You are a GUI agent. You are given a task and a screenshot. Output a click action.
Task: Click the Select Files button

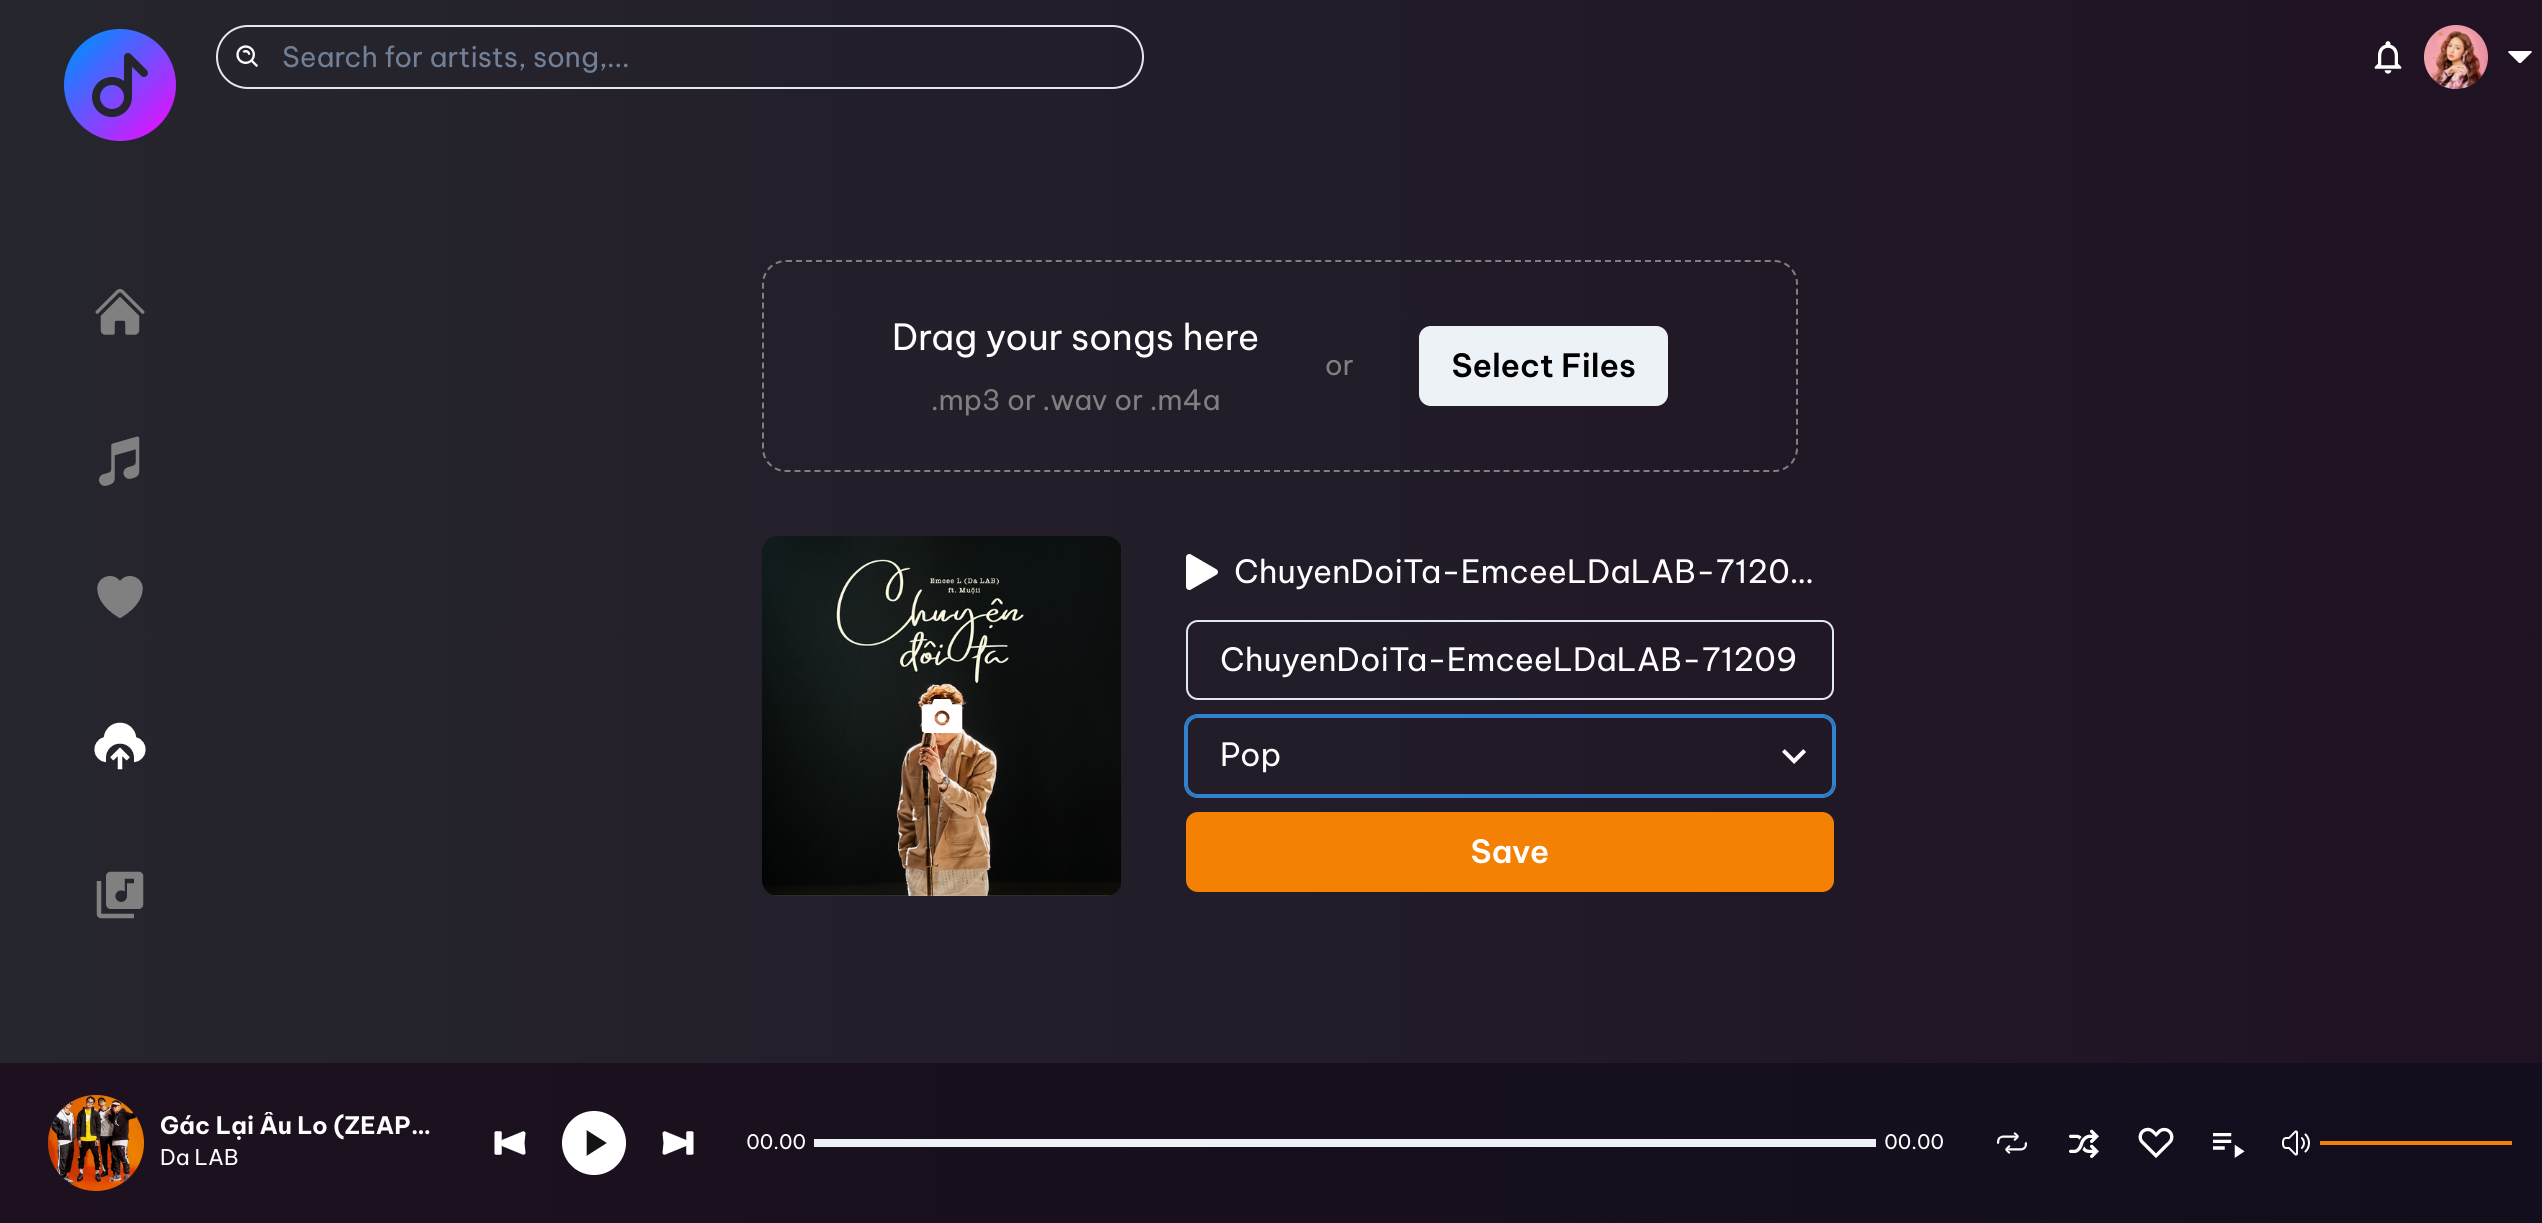(1543, 366)
